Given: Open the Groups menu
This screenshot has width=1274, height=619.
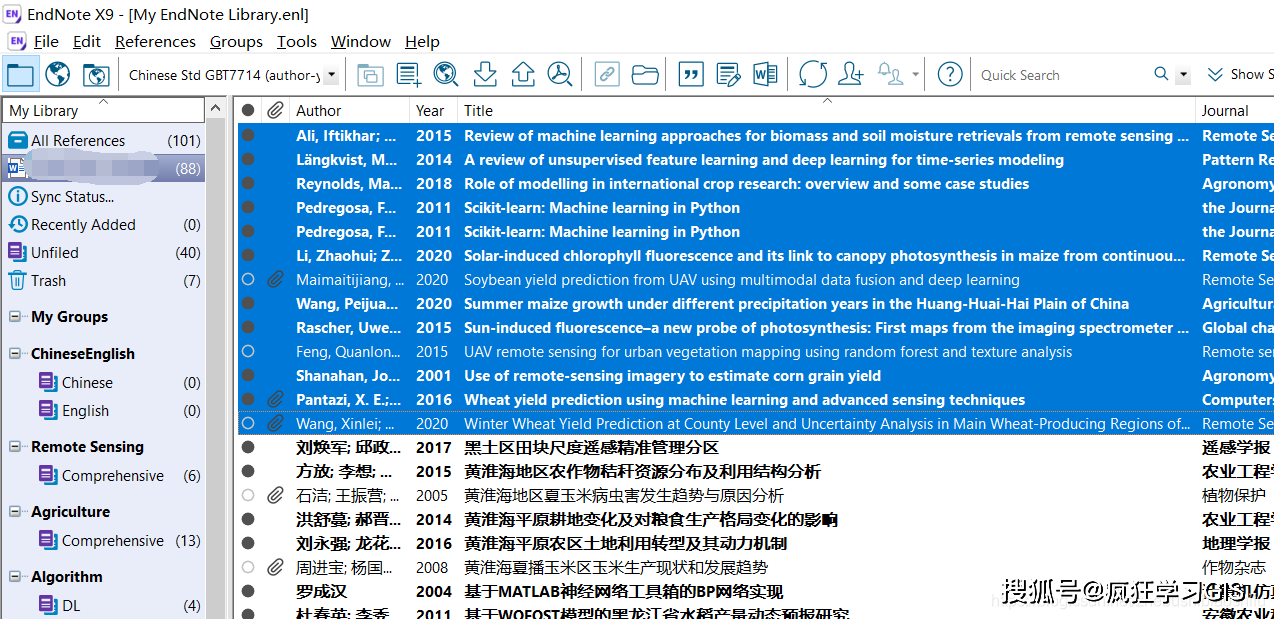Looking at the screenshot, I should pos(236,41).
